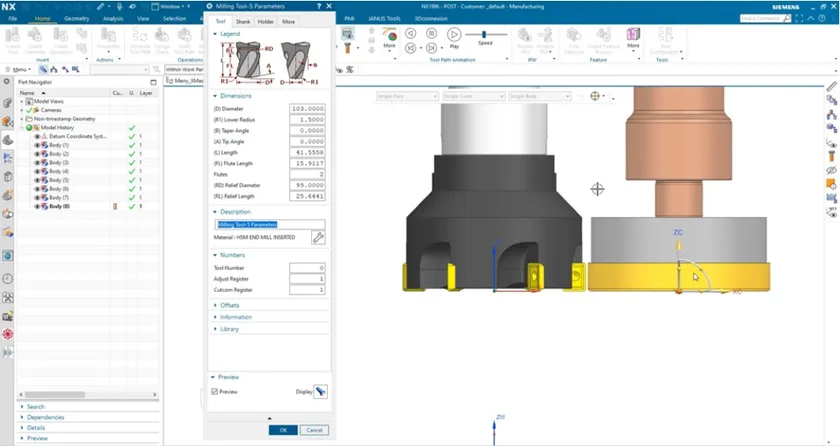Open the Geometry ribbon tab

(x=77, y=18)
